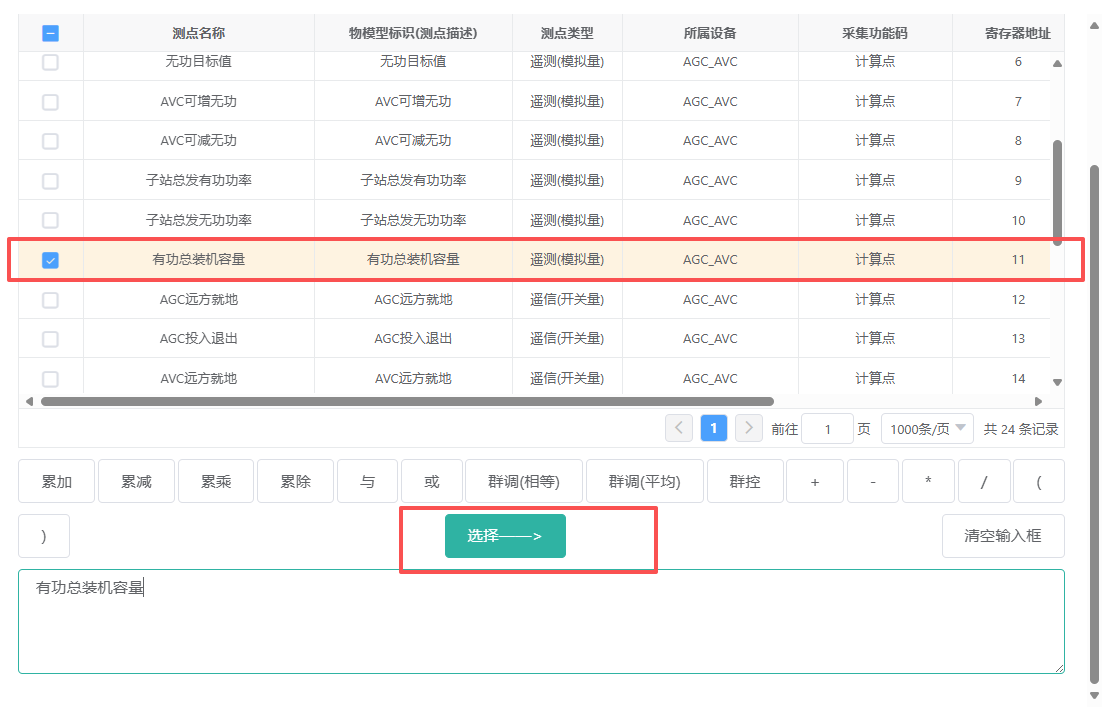Insert the right parenthesis symbol

pos(44,536)
